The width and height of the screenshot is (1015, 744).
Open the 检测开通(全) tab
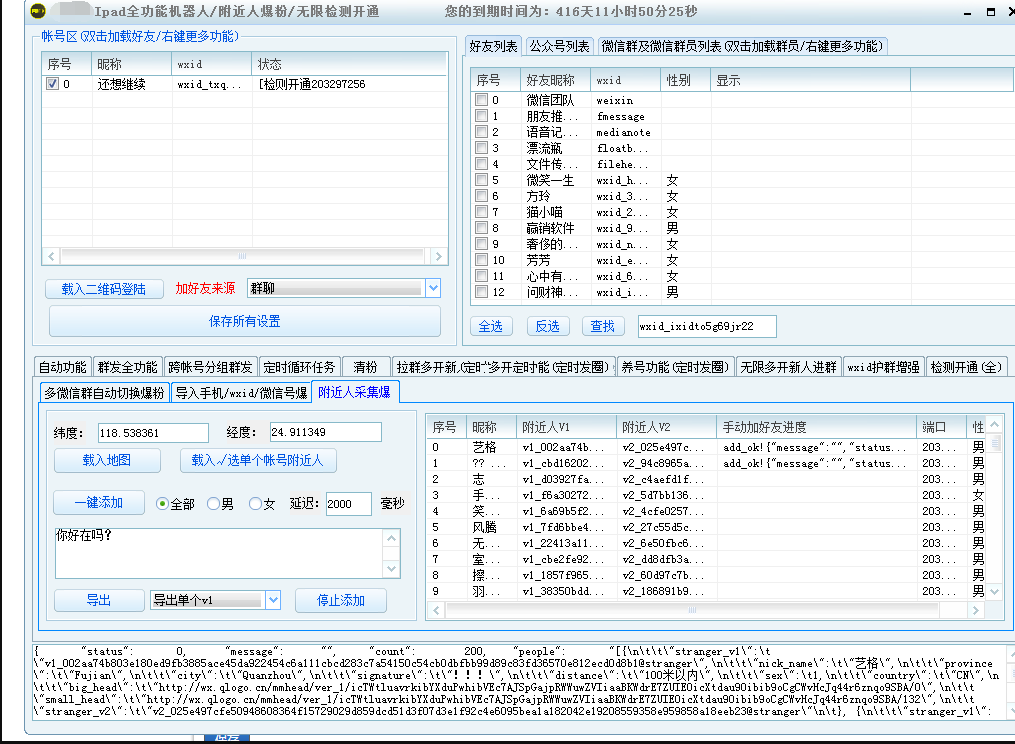[966, 367]
